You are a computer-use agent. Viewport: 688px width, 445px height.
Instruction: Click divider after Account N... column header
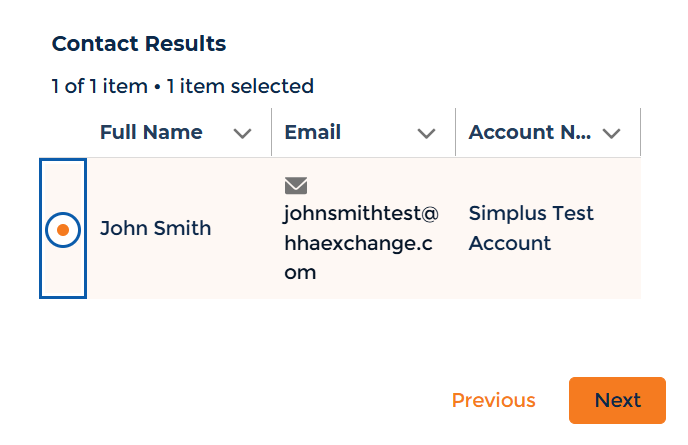point(640,132)
